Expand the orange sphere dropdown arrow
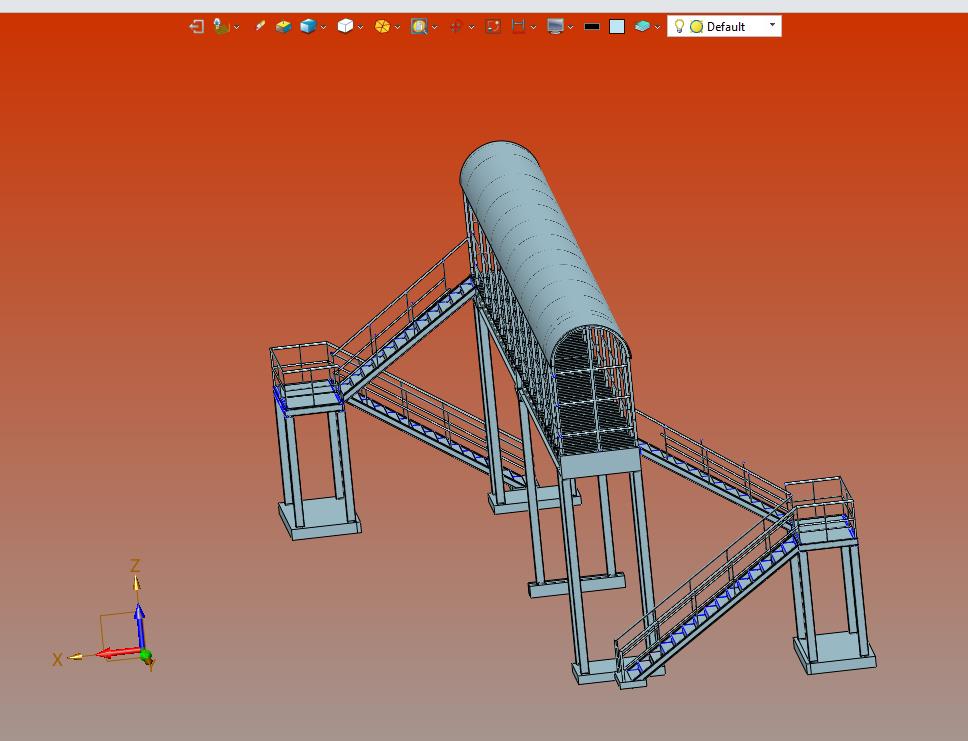968x741 pixels. [x=397, y=27]
